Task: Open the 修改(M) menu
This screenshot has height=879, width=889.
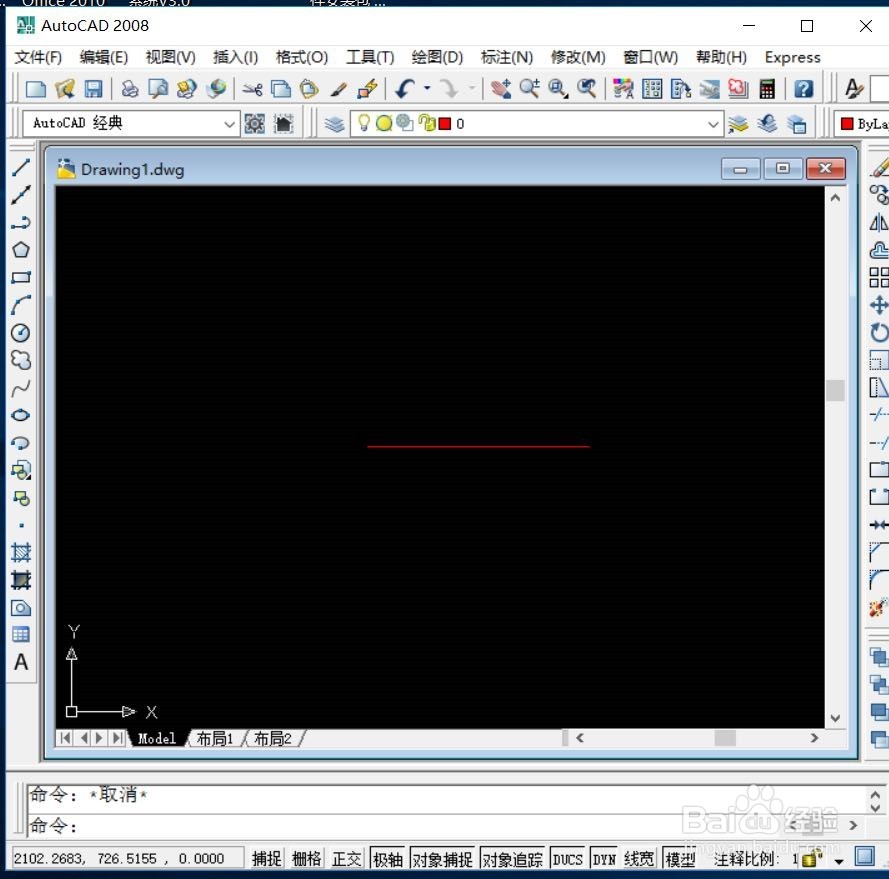Action: click(578, 57)
